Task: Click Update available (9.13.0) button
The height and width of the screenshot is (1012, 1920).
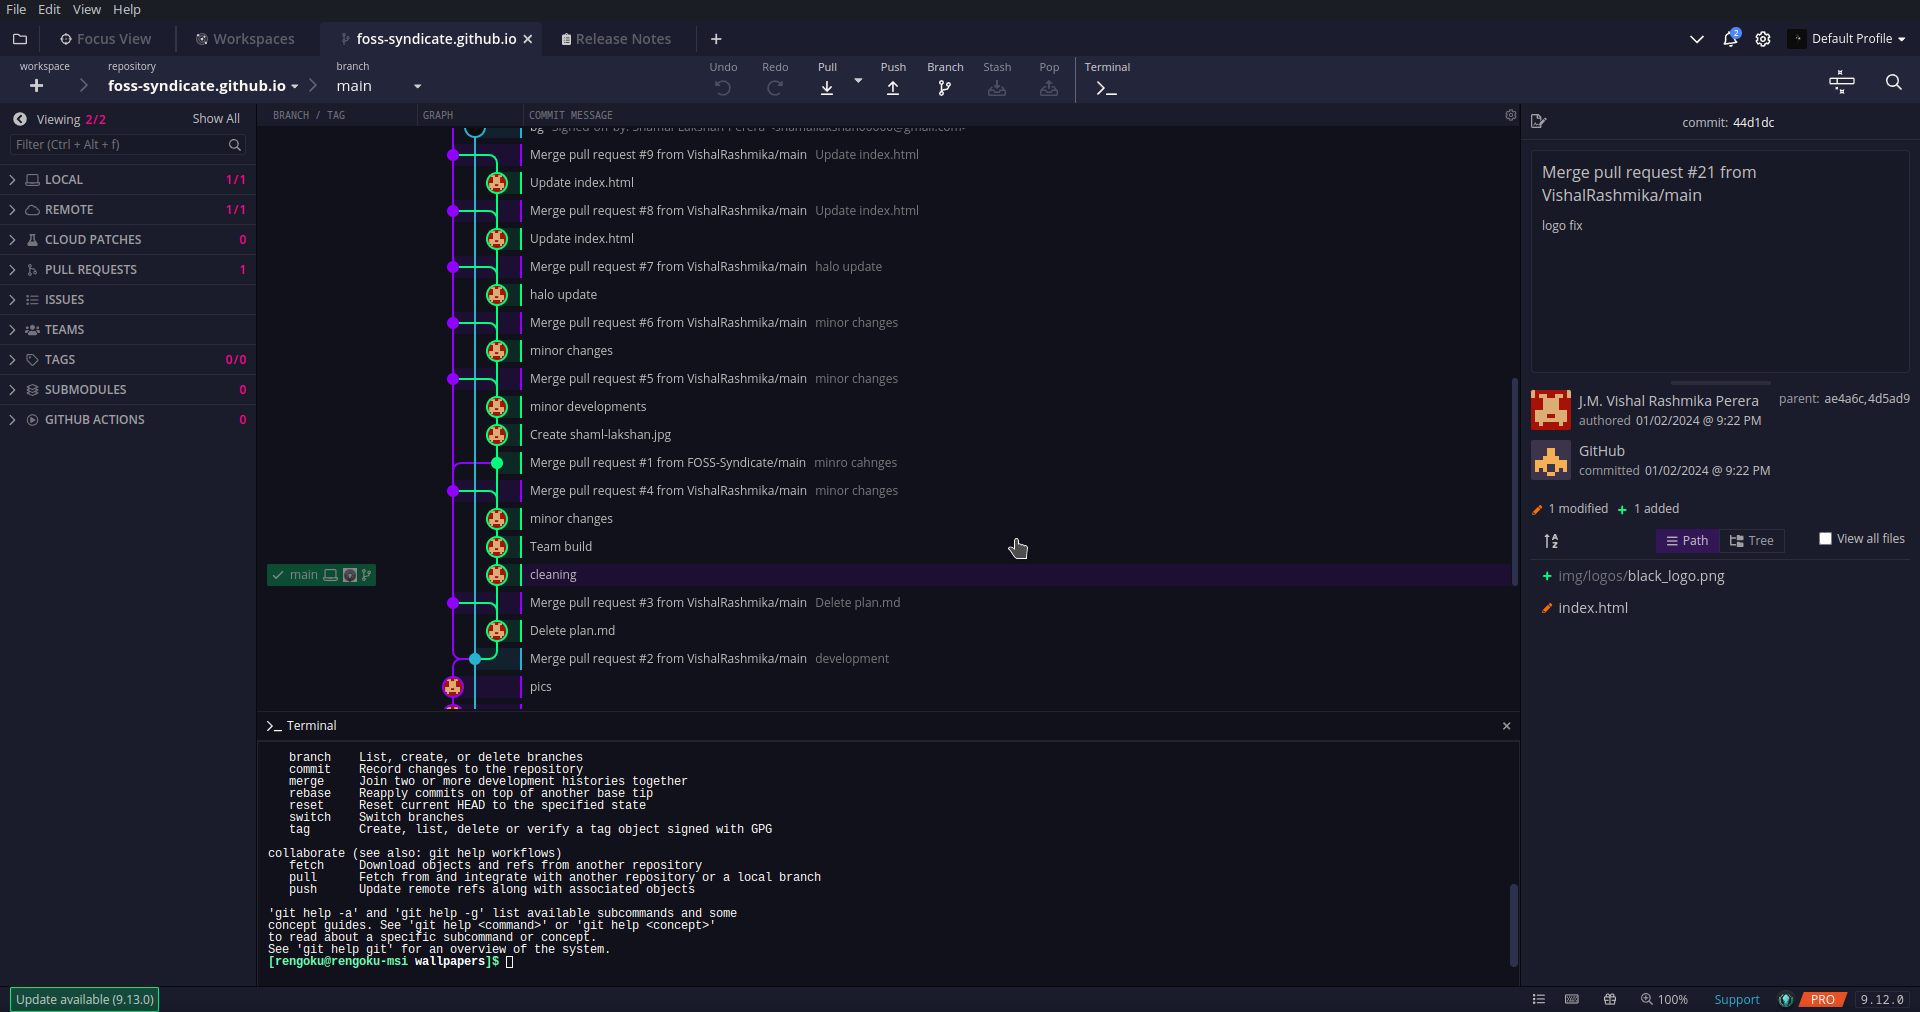Action: [85, 999]
